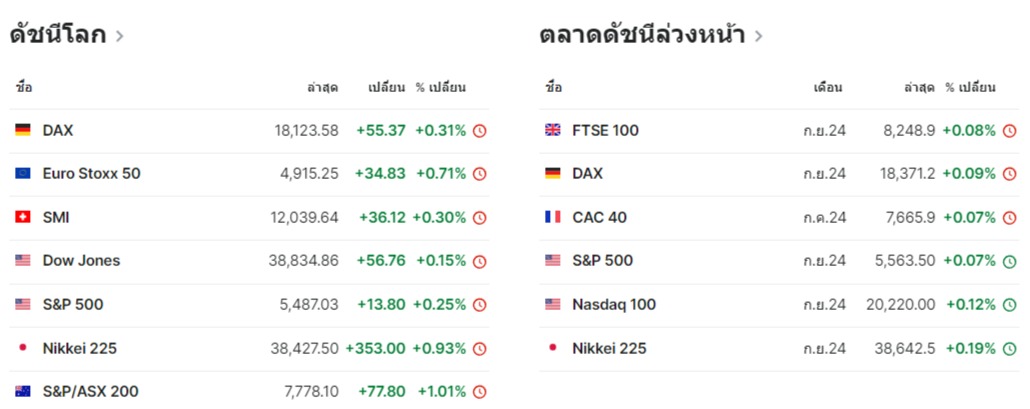
Task: Open the S&P/ASX 200 index link
Action: click(x=90, y=391)
